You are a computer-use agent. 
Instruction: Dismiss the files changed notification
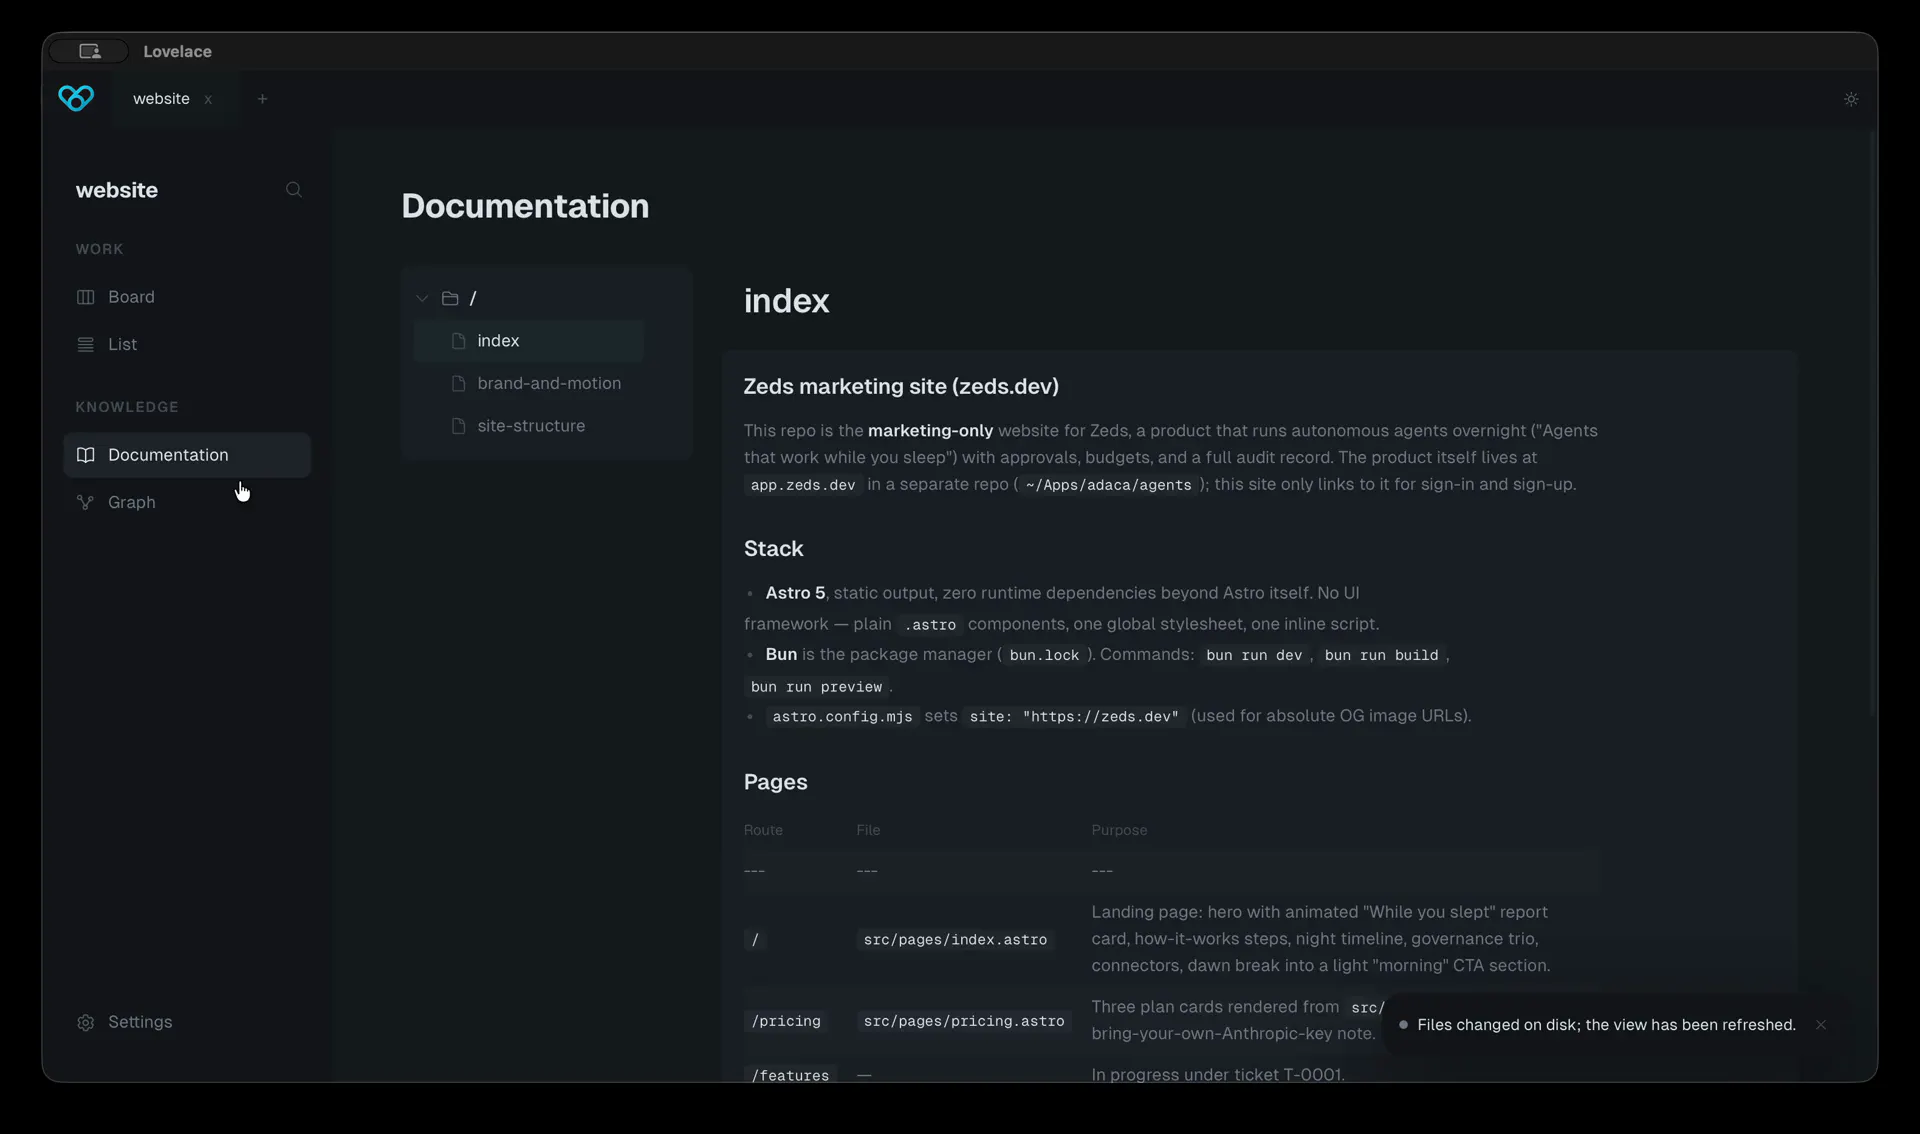tap(1821, 1025)
